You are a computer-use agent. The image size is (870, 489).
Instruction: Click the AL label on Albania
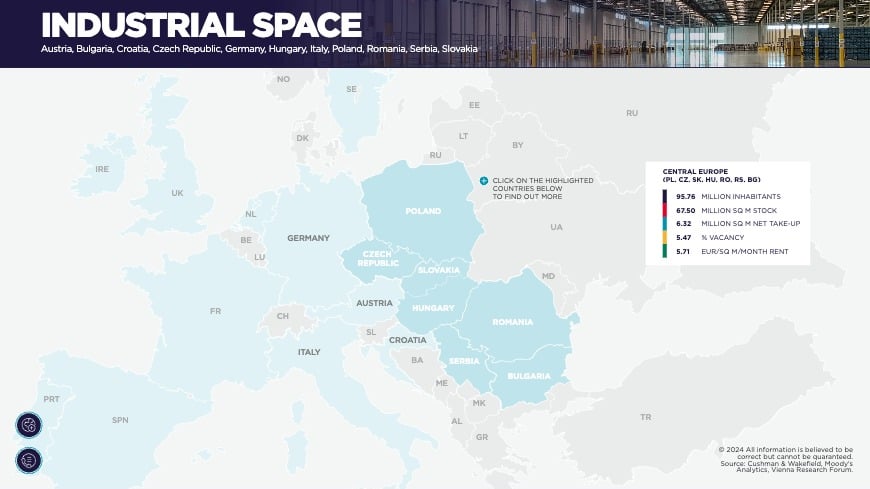(457, 421)
